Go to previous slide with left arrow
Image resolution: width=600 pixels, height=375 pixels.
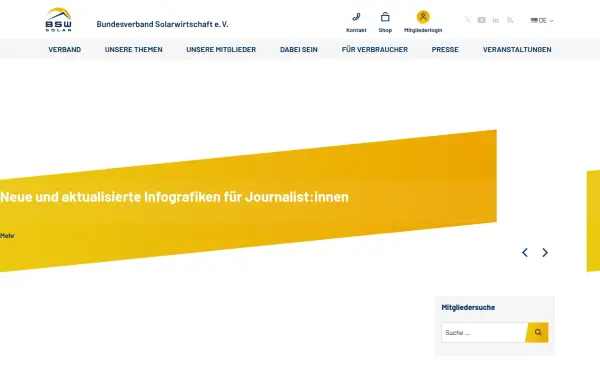[525, 253]
